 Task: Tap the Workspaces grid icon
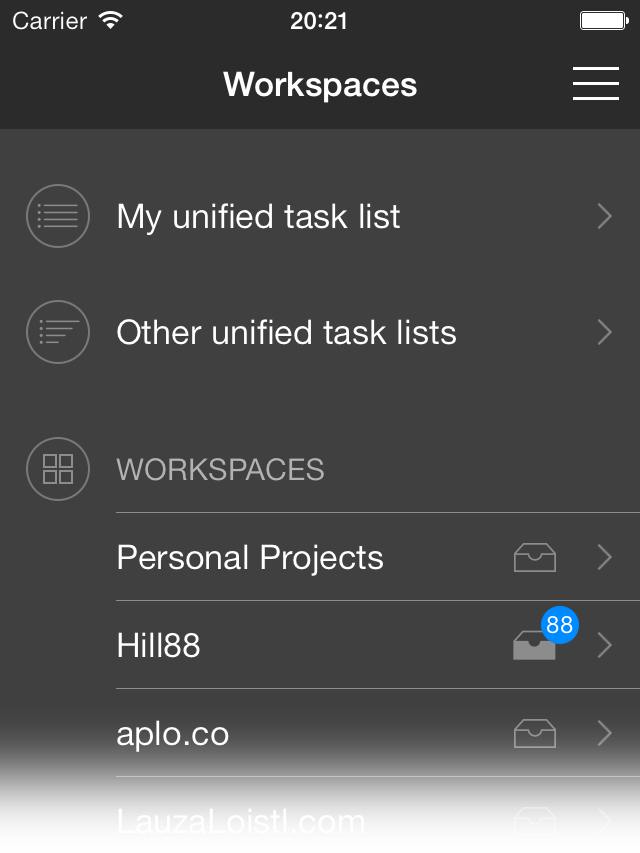point(58,469)
